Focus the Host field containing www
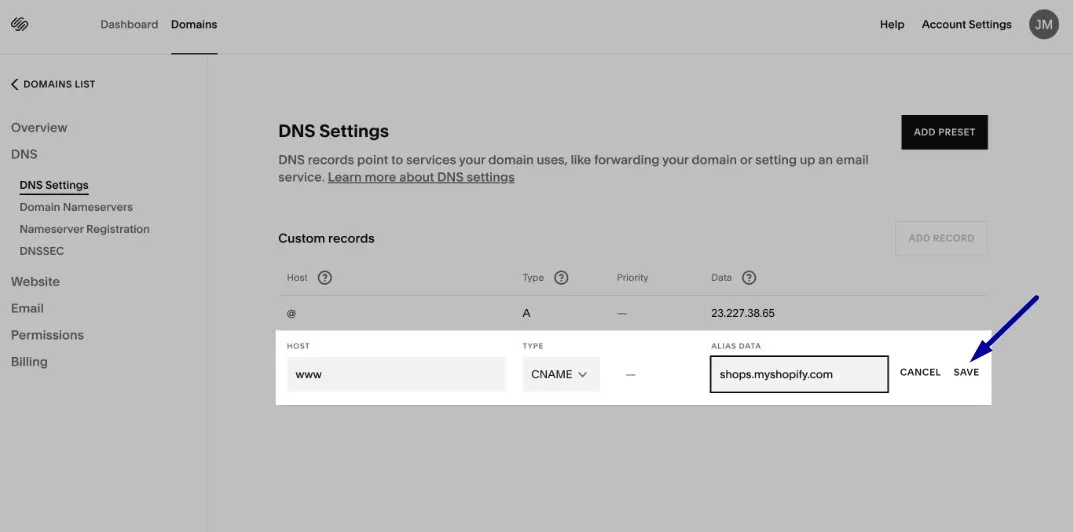This screenshot has height=532, width=1073. 396,374
